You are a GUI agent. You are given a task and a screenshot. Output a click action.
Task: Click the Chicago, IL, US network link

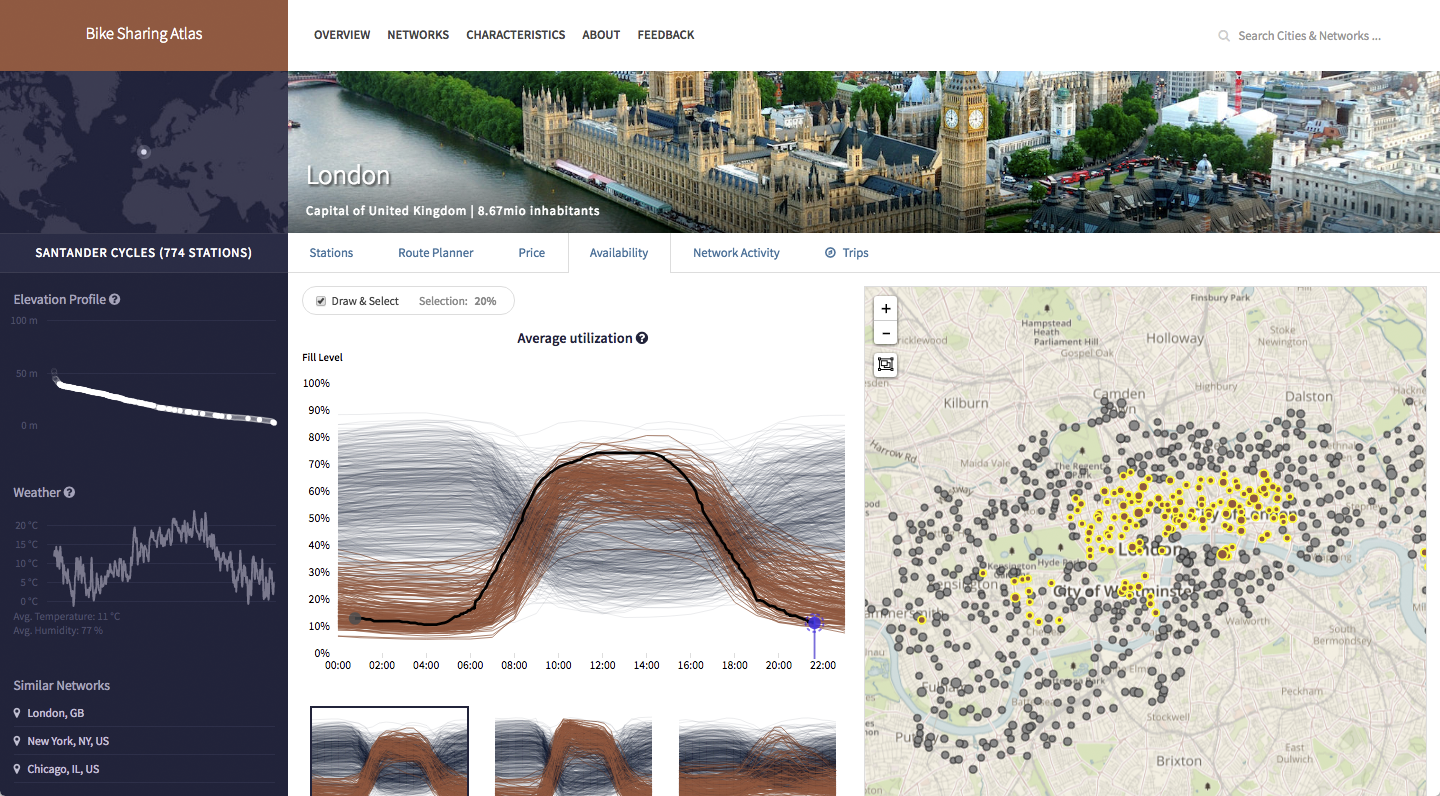pos(63,769)
